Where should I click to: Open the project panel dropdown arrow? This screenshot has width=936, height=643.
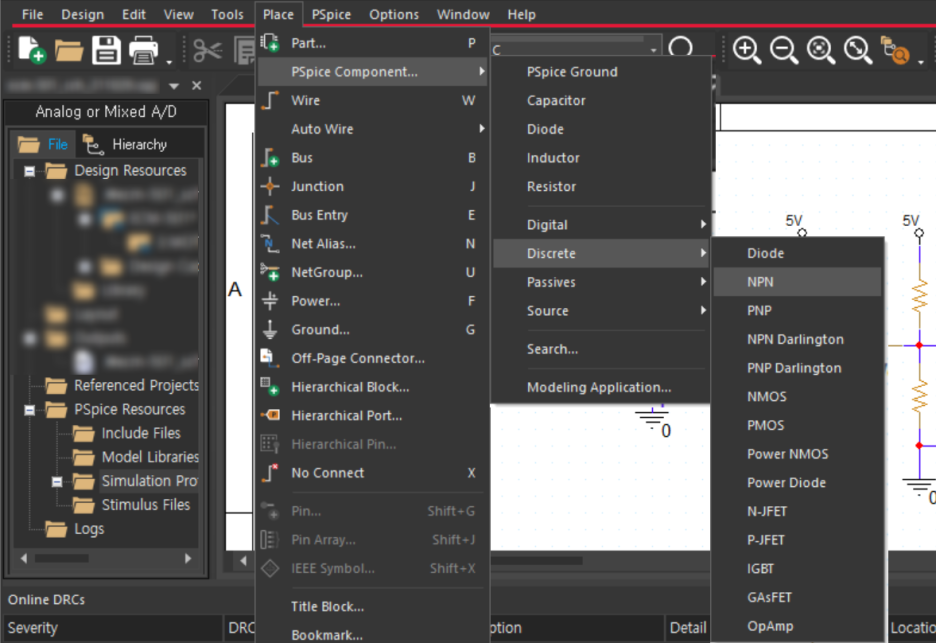[174, 86]
